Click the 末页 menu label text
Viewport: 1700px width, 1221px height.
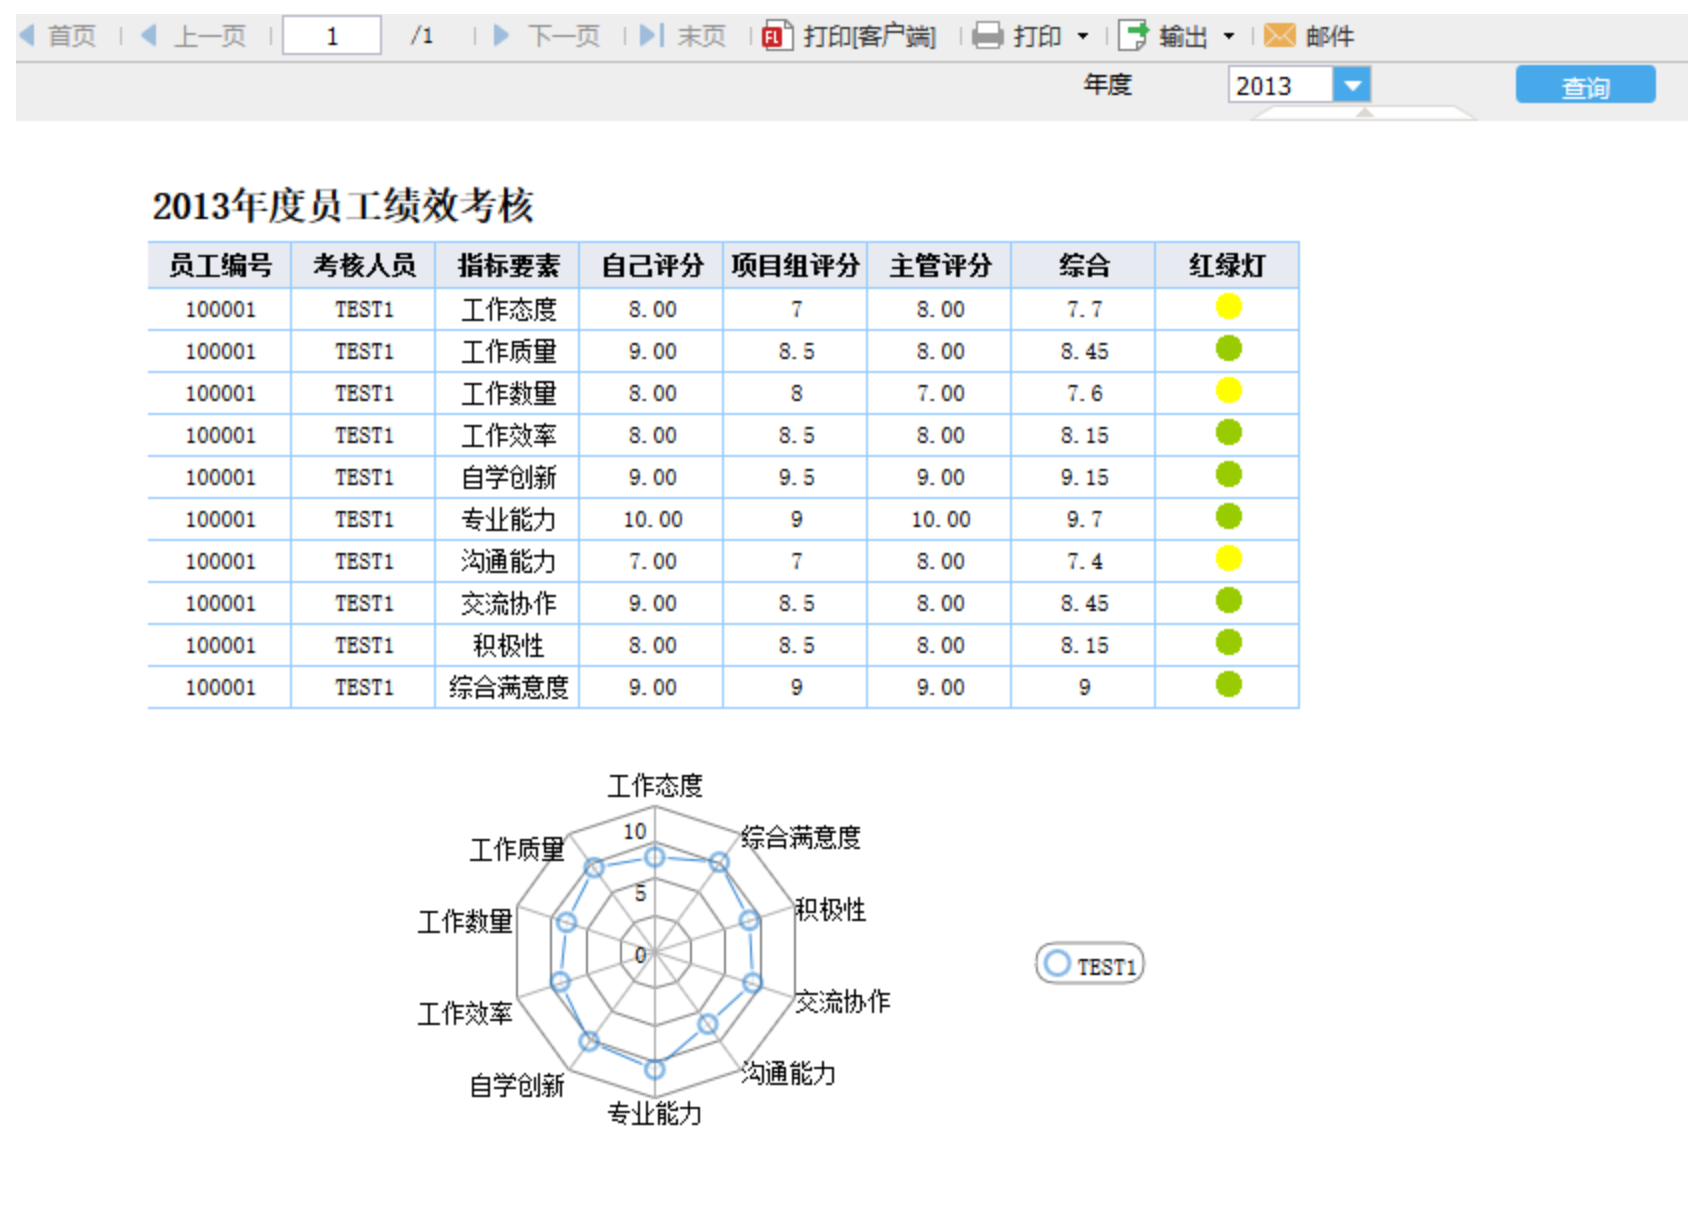[x=706, y=35]
